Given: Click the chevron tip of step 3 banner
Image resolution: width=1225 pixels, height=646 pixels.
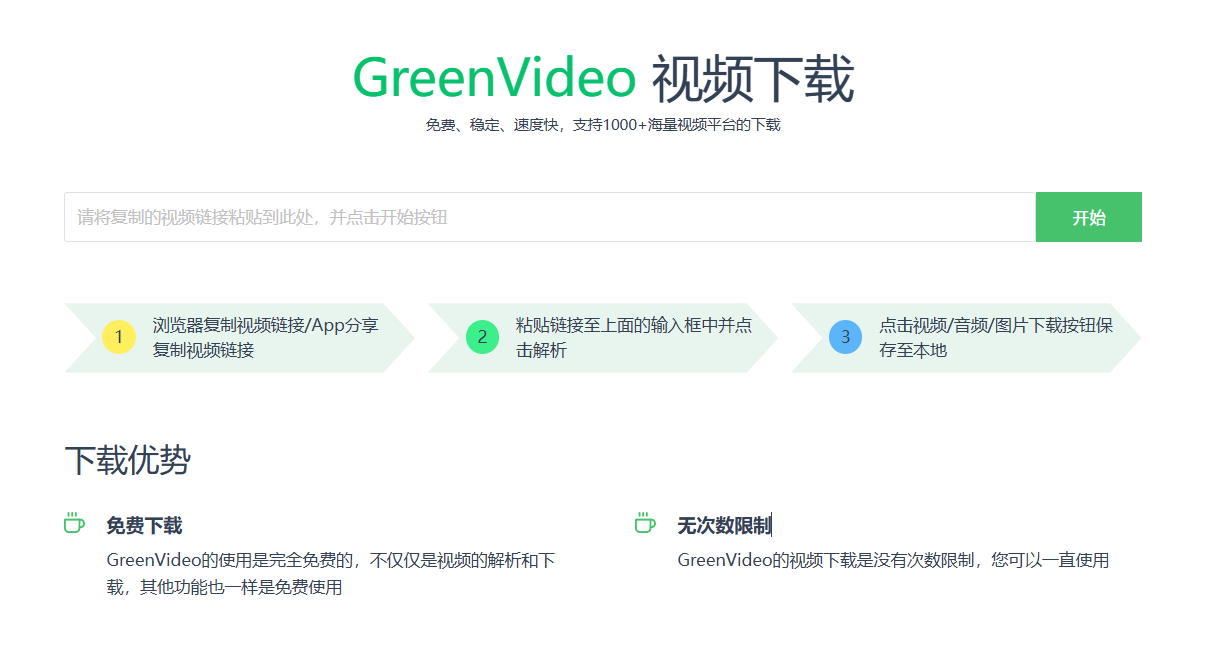Looking at the screenshot, I should click(x=1133, y=338).
